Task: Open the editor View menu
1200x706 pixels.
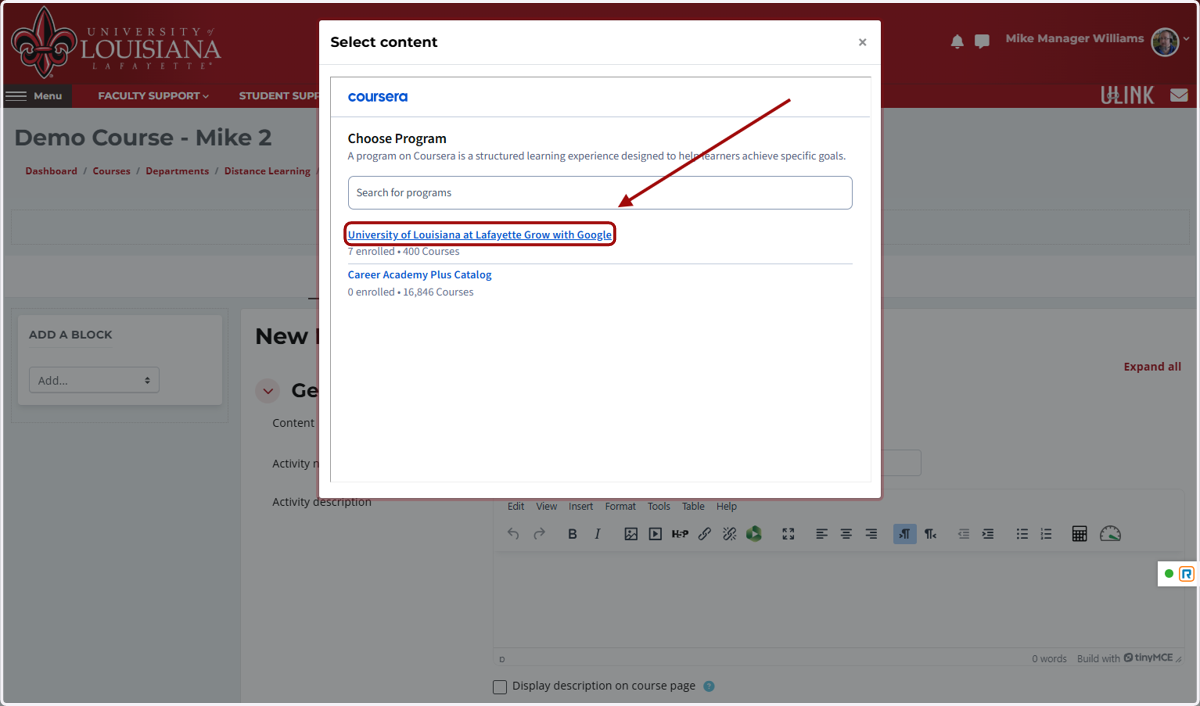Action: (x=547, y=506)
